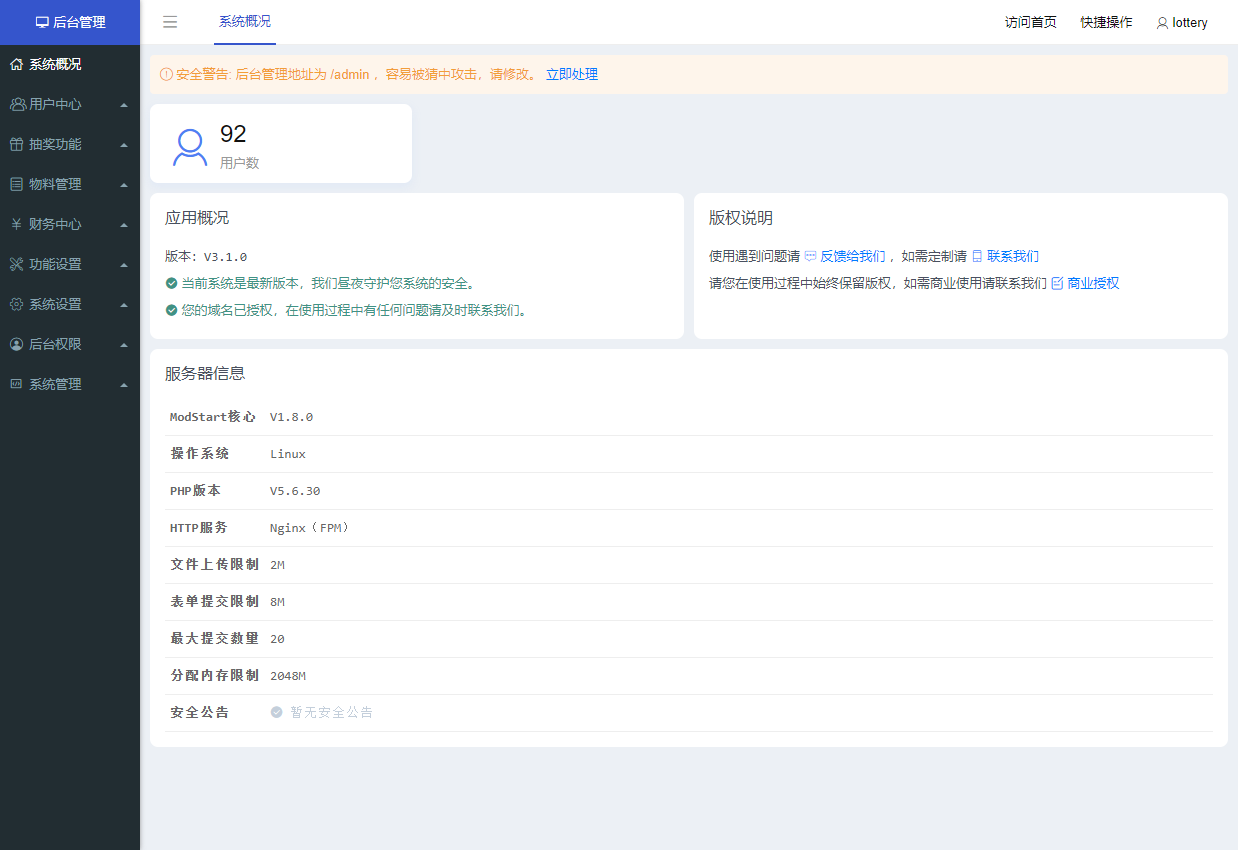The height and width of the screenshot is (850, 1238).
Task: Open the 系统设置 sidebar menu
Action: [70, 304]
